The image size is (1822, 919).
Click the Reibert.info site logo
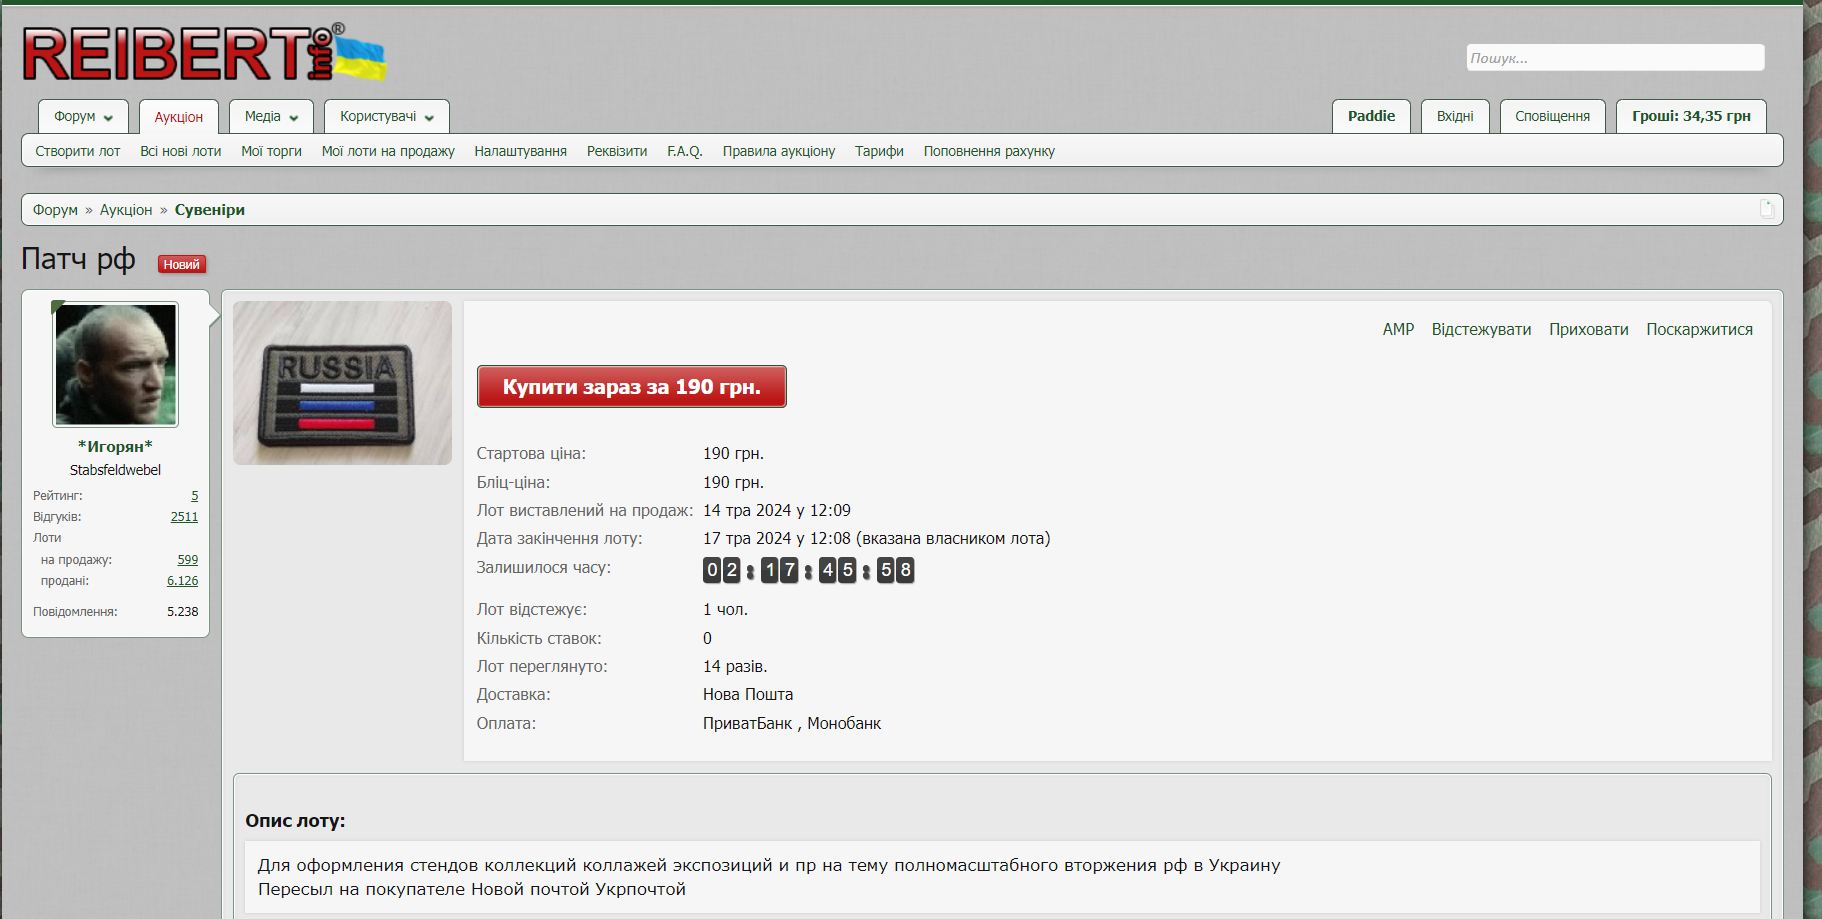pyautogui.click(x=203, y=54)
